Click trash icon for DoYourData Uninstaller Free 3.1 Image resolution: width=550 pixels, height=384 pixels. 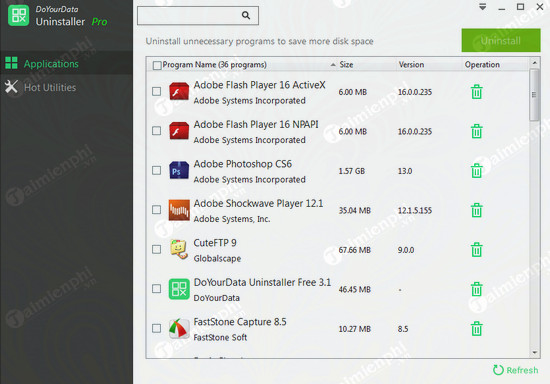coord(476,289)
